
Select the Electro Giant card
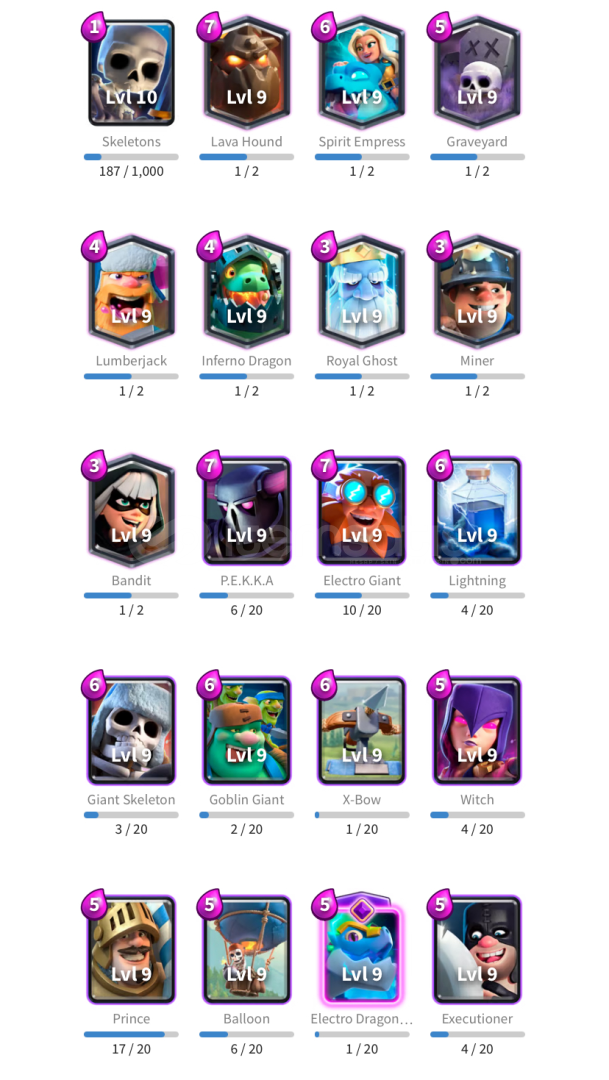click(362, 511)
